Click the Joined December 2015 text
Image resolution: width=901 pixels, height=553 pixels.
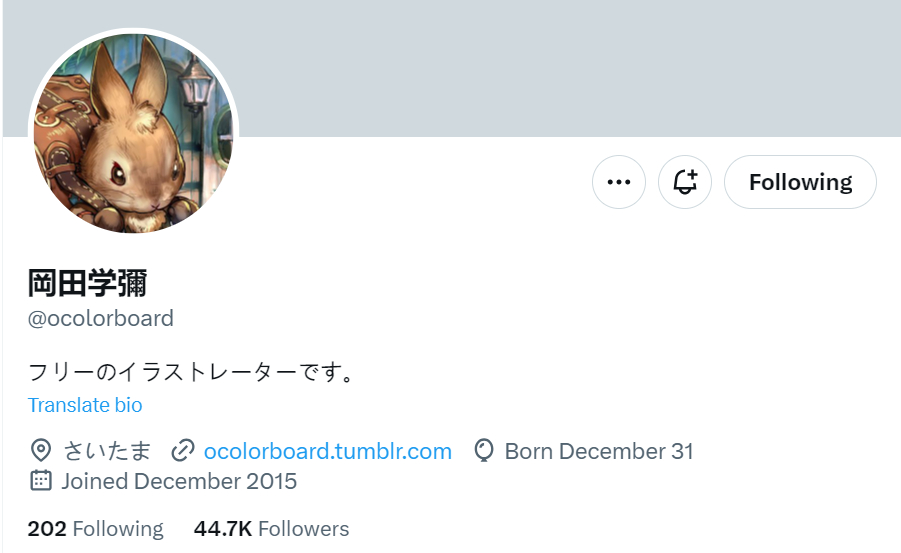pos(179,481)
